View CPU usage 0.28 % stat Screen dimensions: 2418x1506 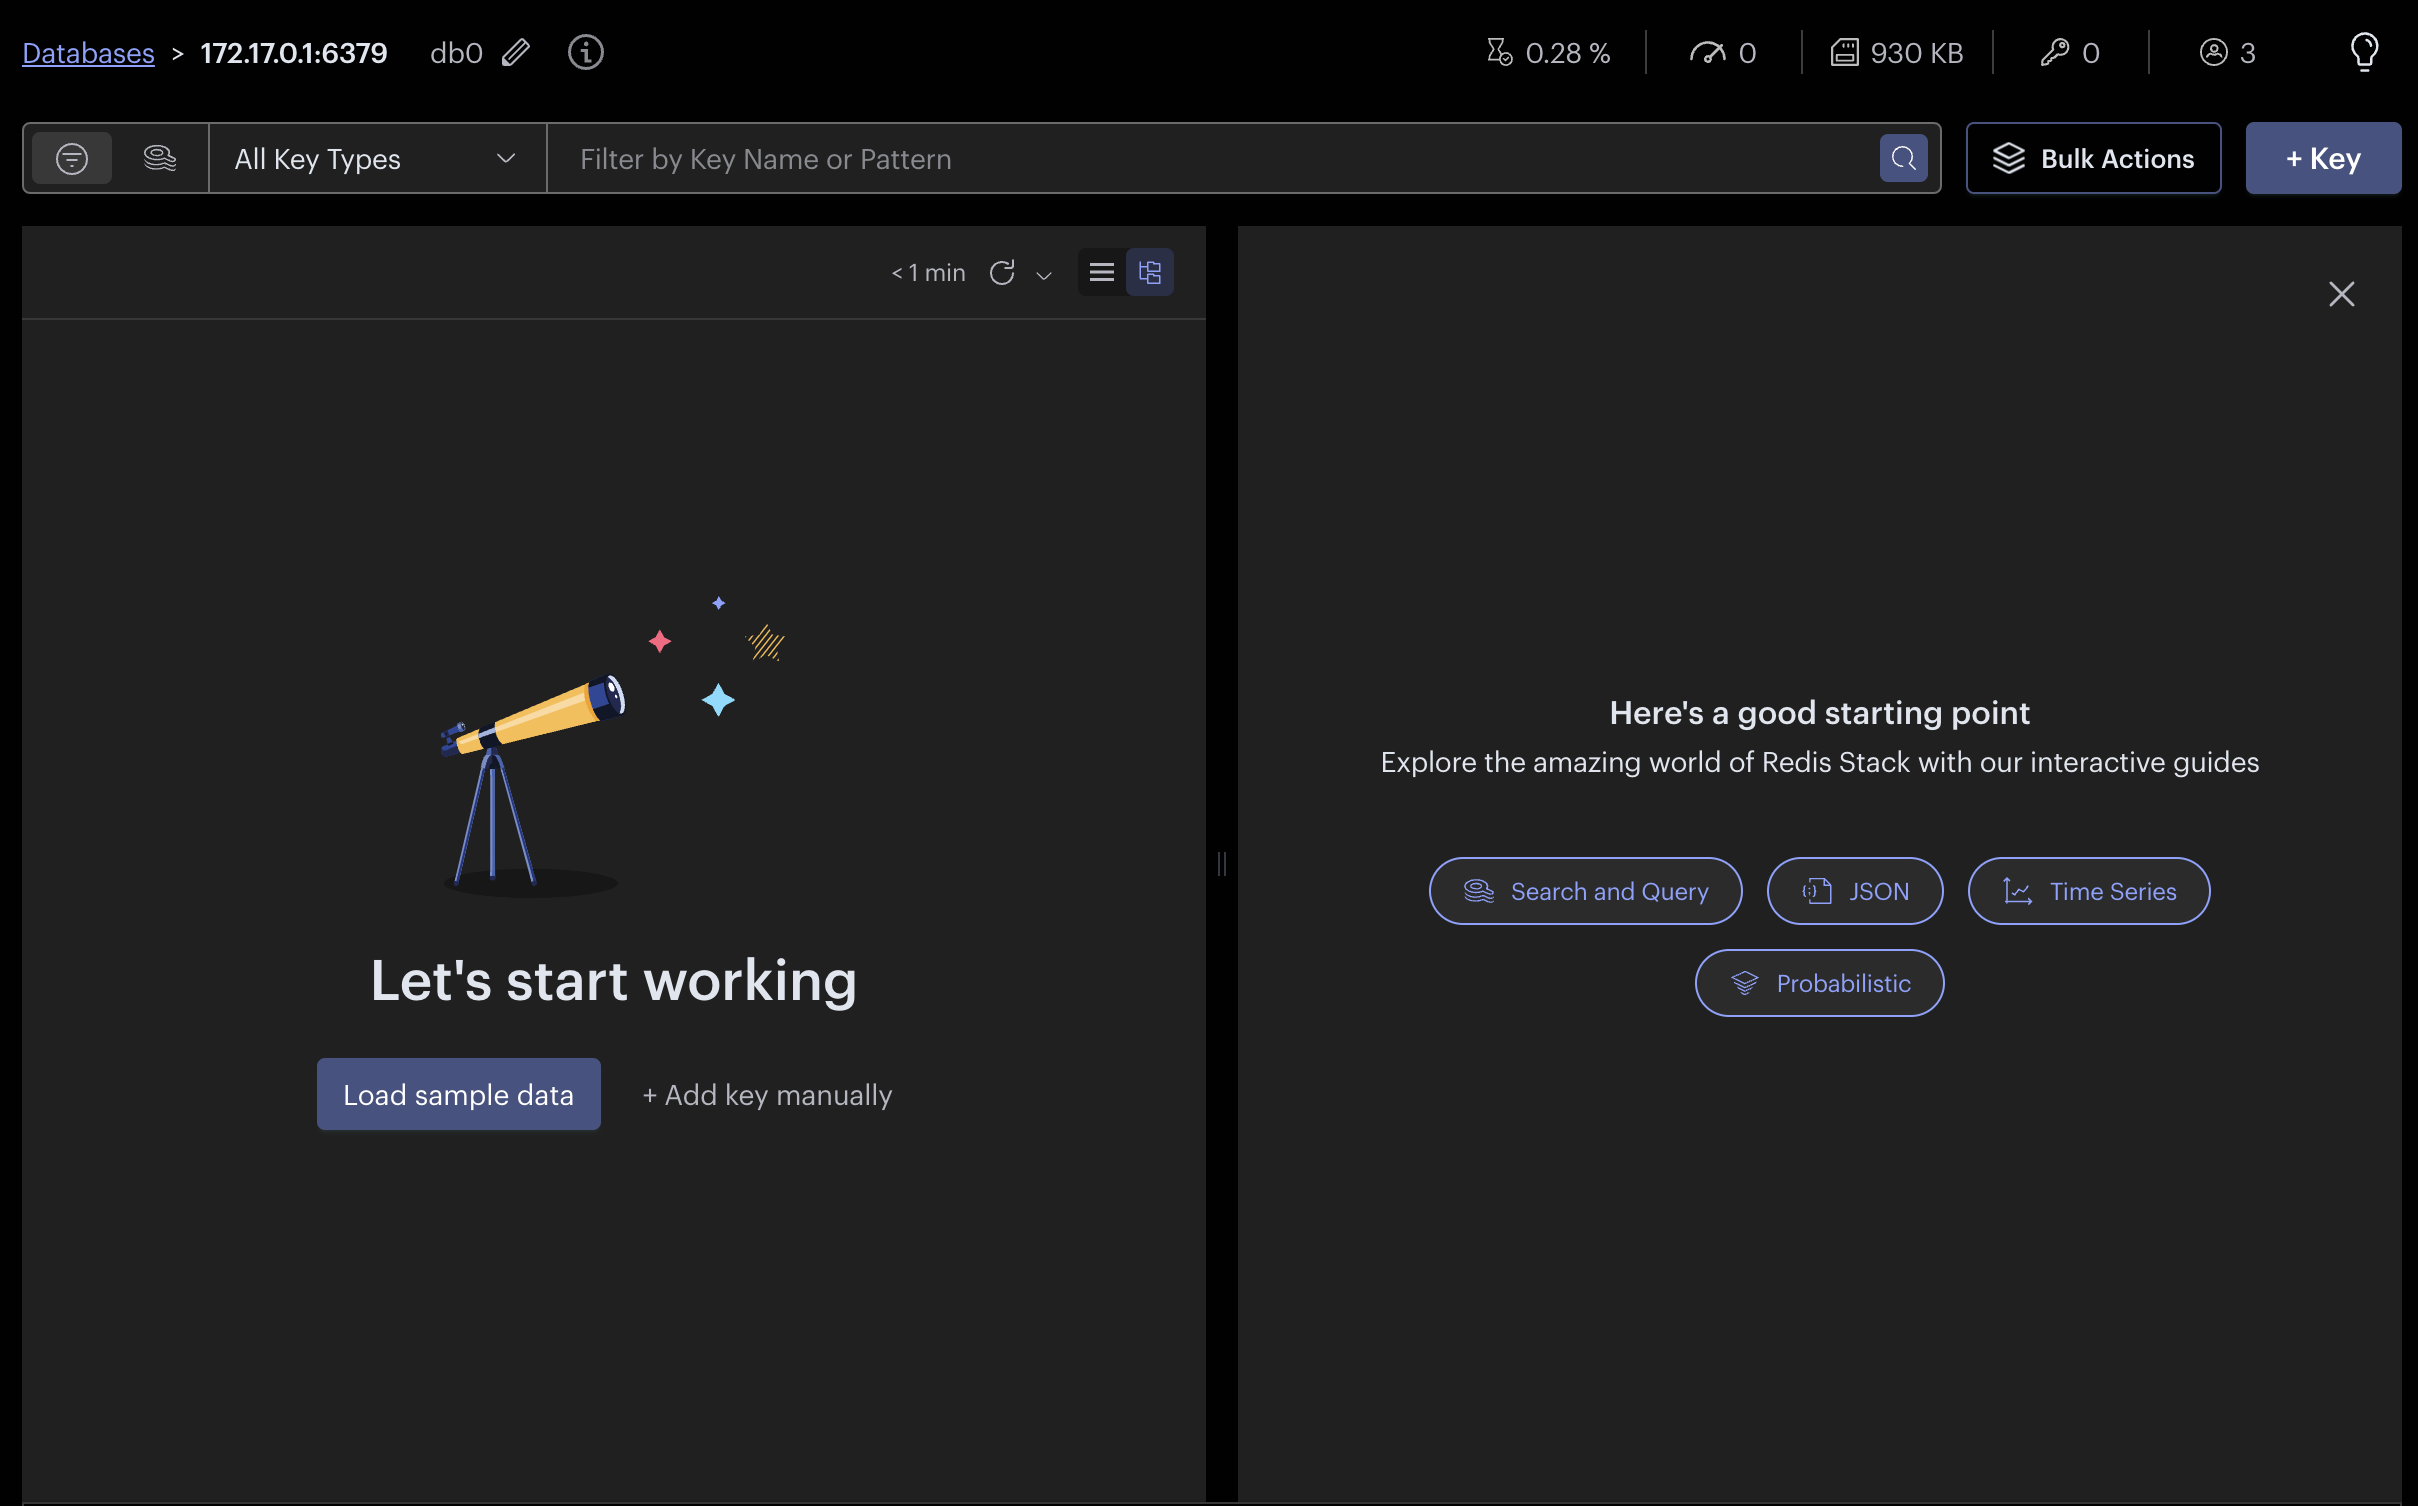point(1548,52)
